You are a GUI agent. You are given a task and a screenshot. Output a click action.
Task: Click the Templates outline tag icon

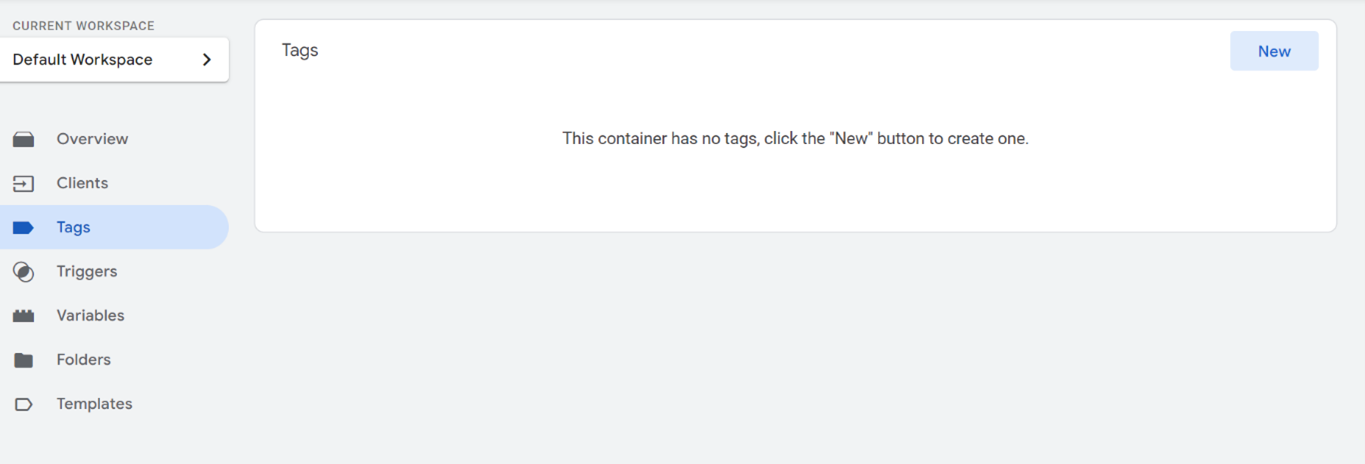pos(23,404)
